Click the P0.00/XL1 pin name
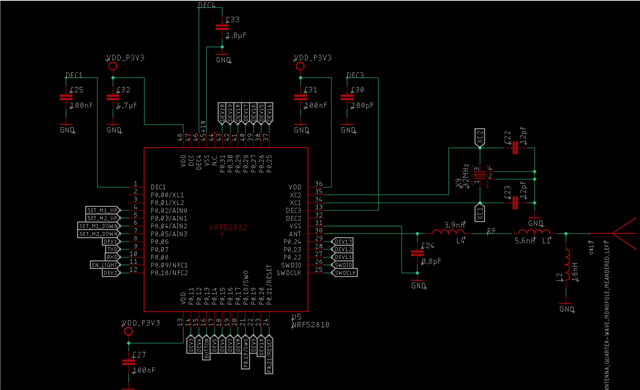Image resolution: width=640 pixels, height=390 pixels. (167, 195)
